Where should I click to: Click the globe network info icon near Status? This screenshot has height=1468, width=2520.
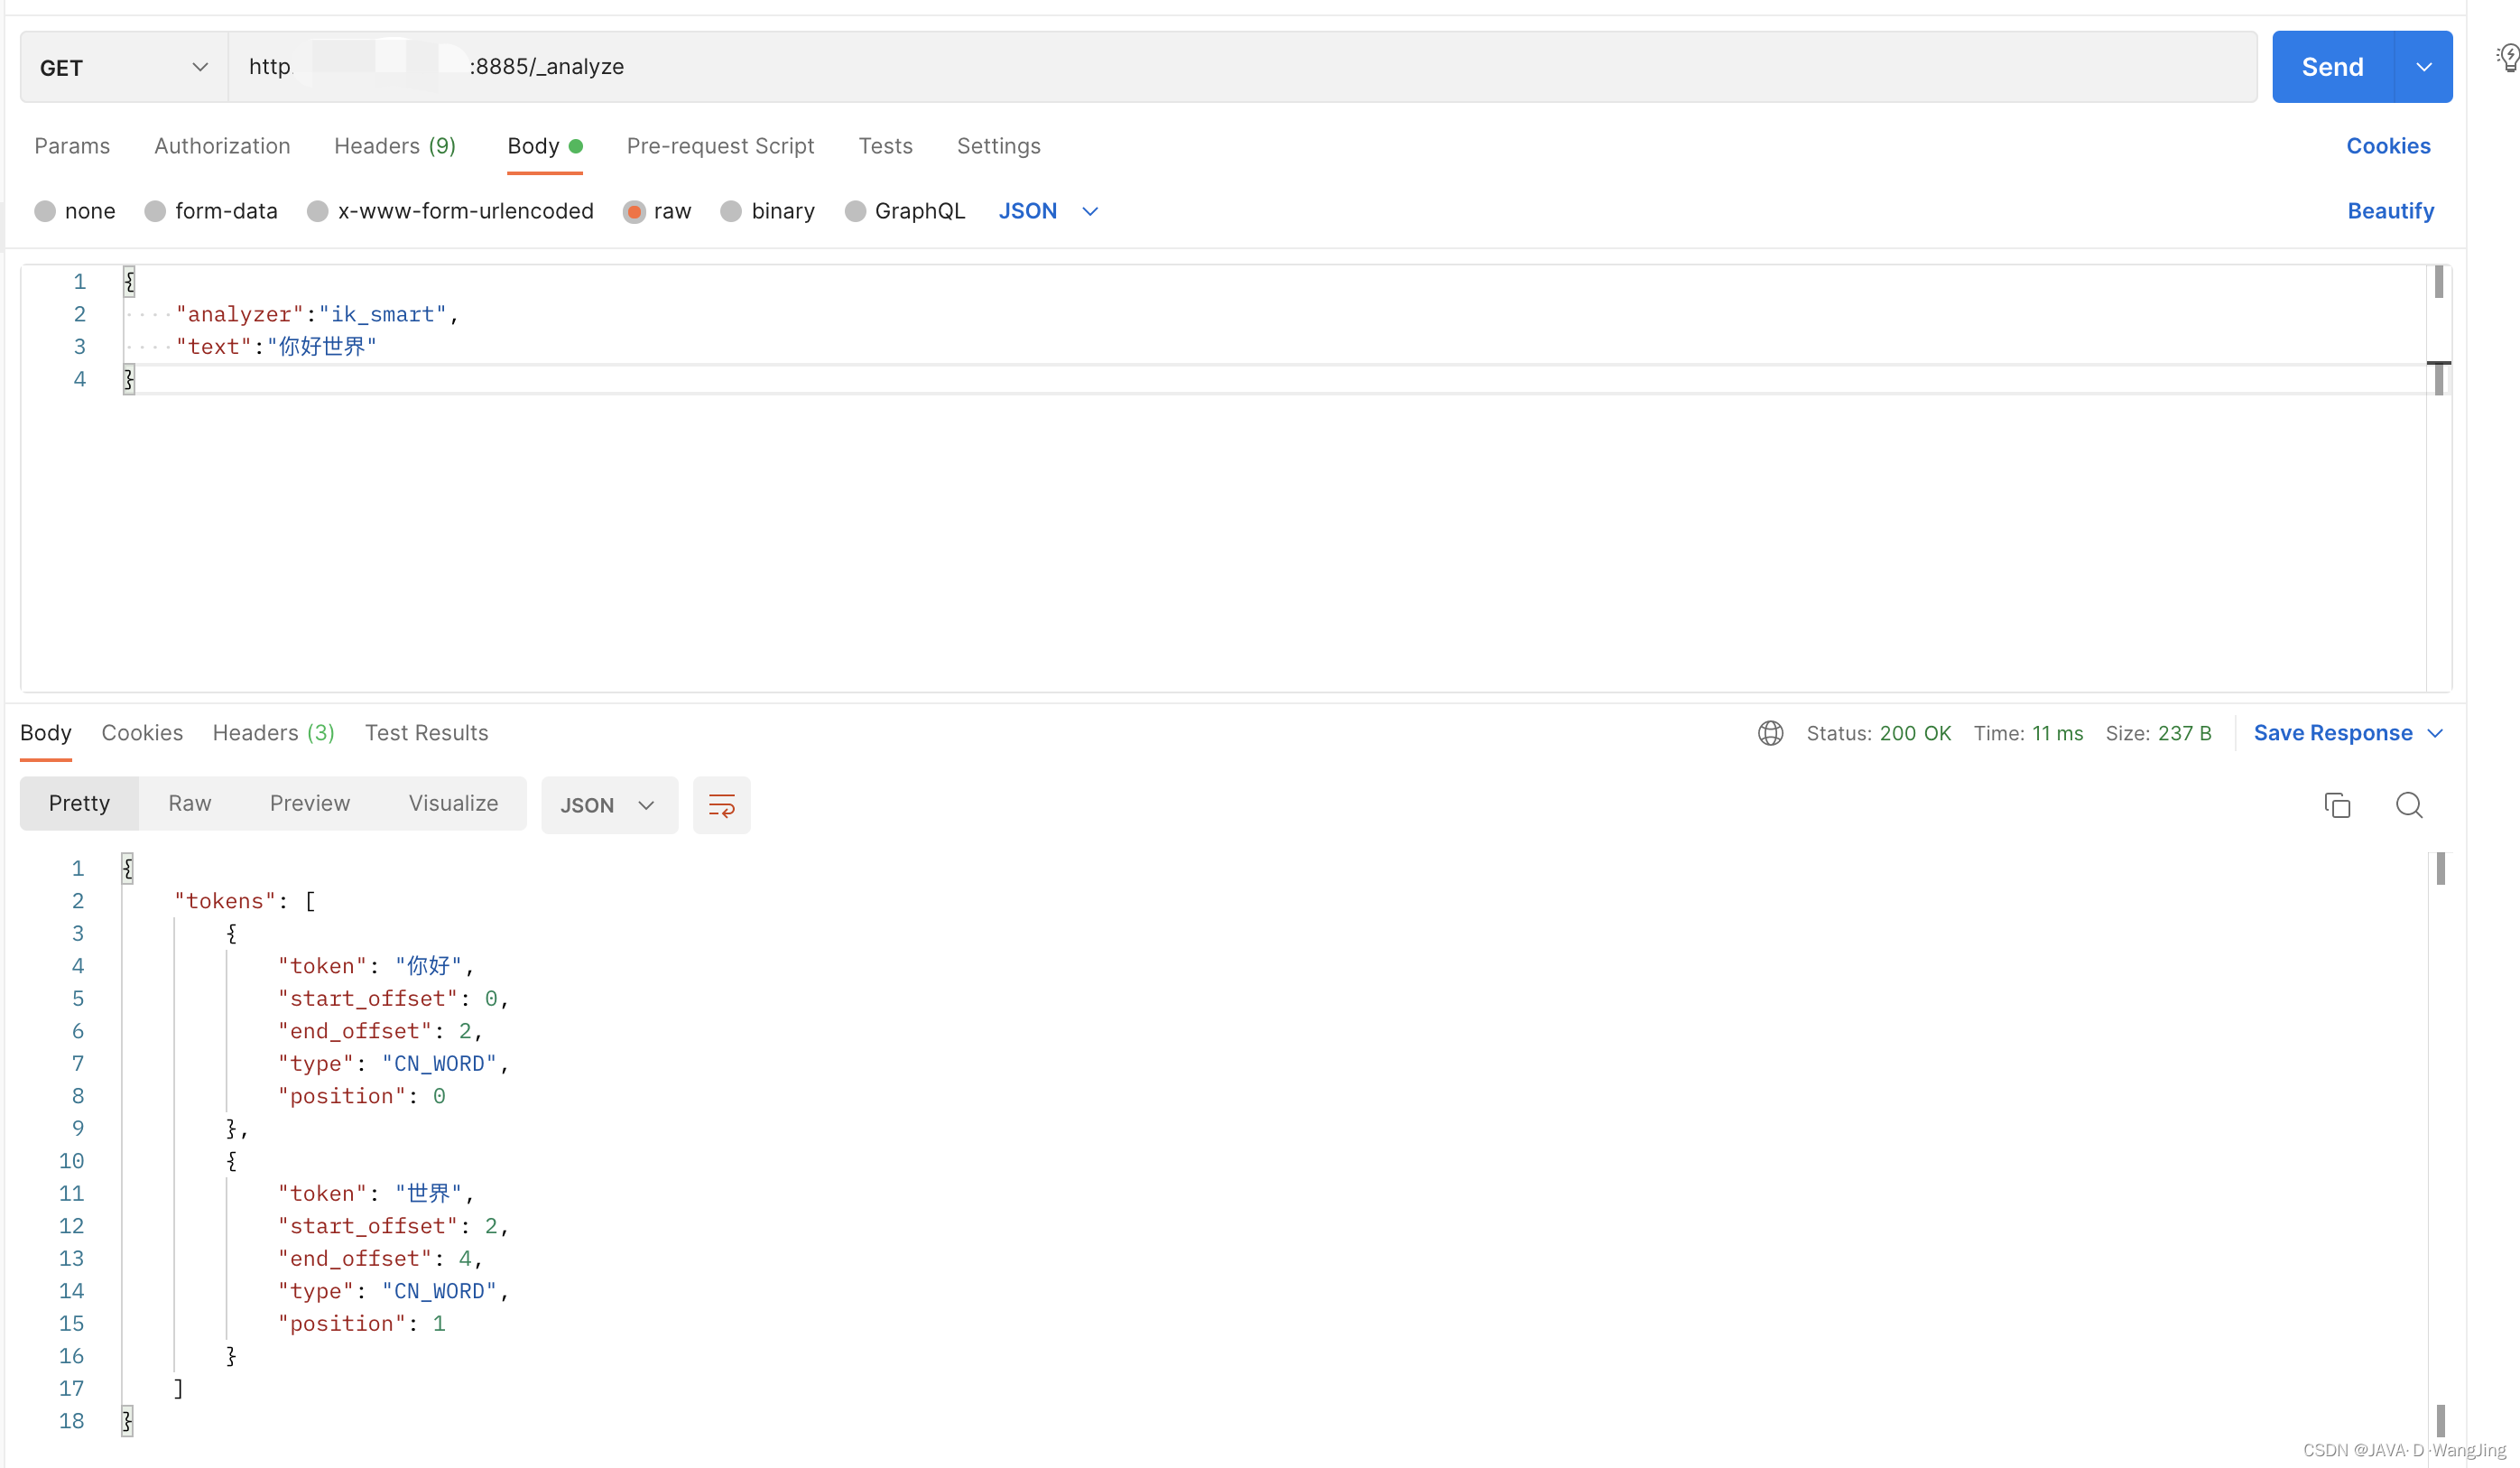1770,733
